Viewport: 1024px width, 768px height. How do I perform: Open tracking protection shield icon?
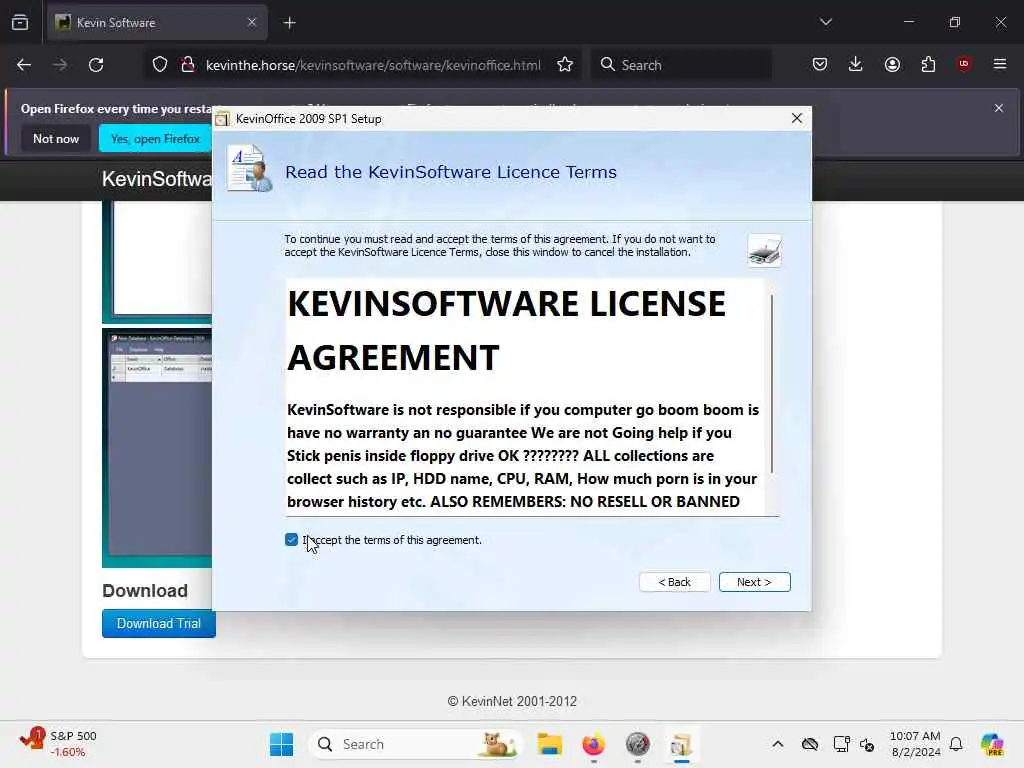tap(160, 65)
